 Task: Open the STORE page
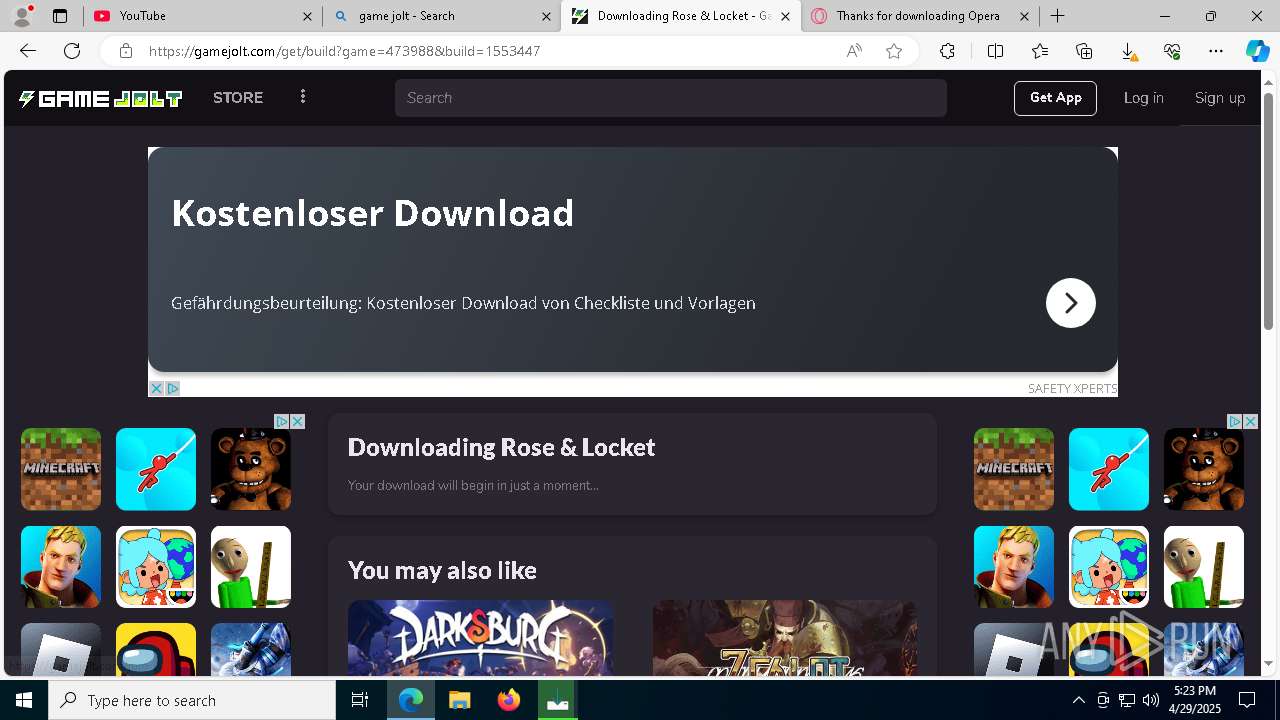point(238,98)
